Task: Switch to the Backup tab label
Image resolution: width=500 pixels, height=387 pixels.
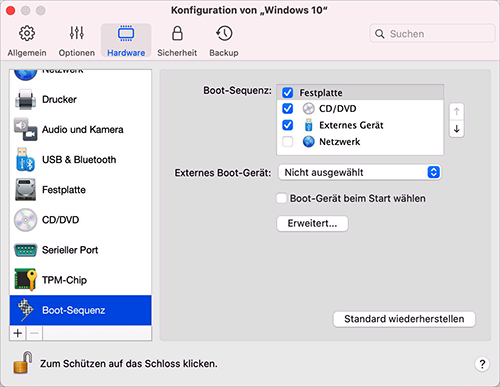Action: point(224,53)
